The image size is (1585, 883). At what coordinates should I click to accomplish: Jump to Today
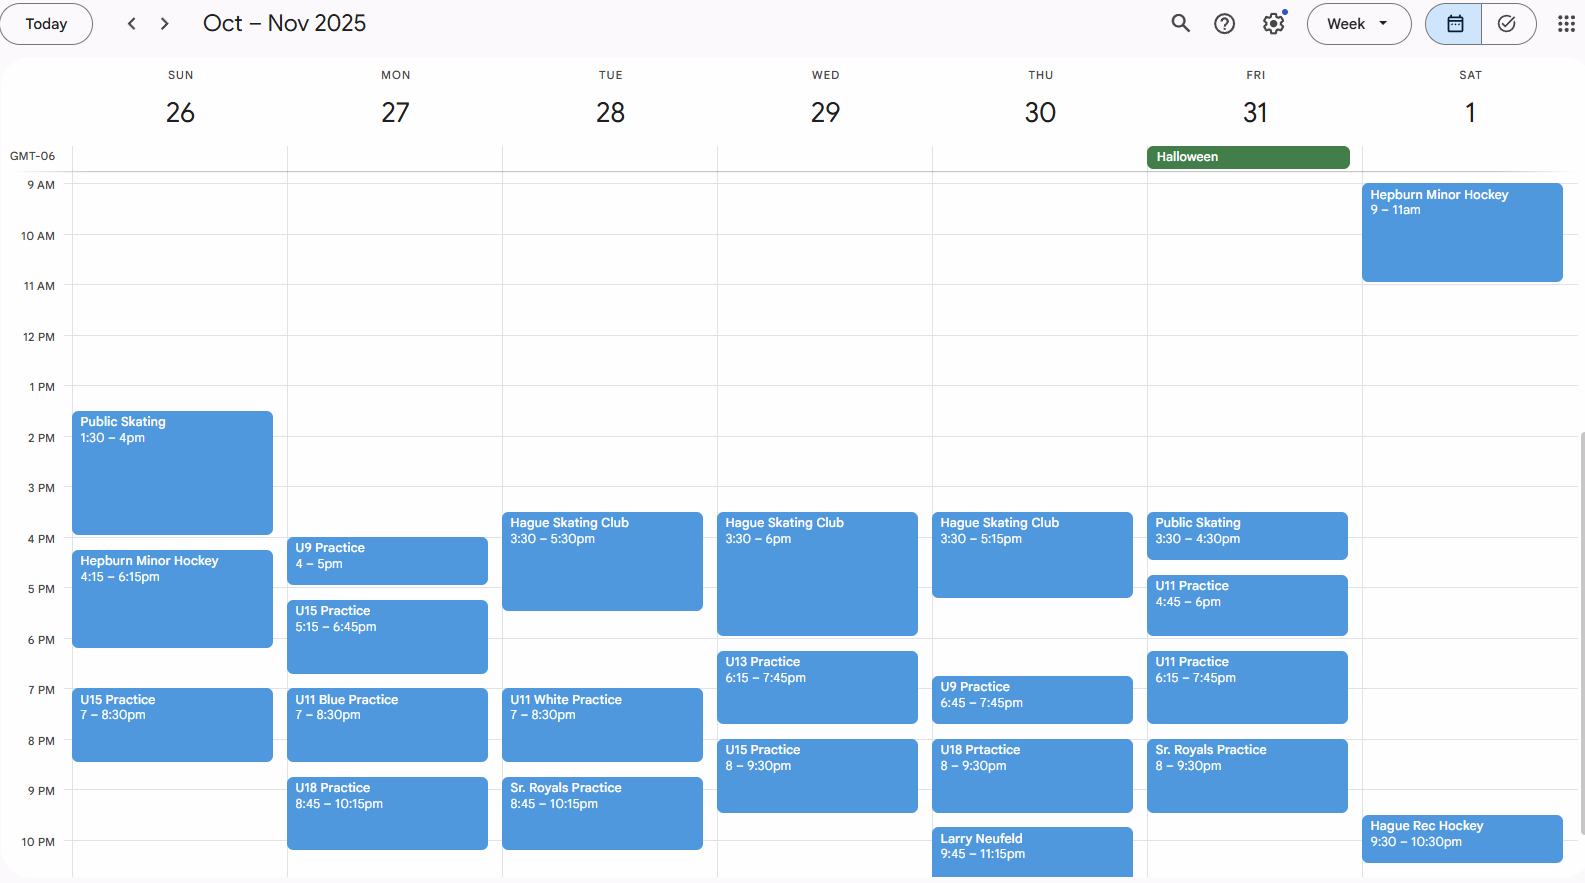click(46, 24)
